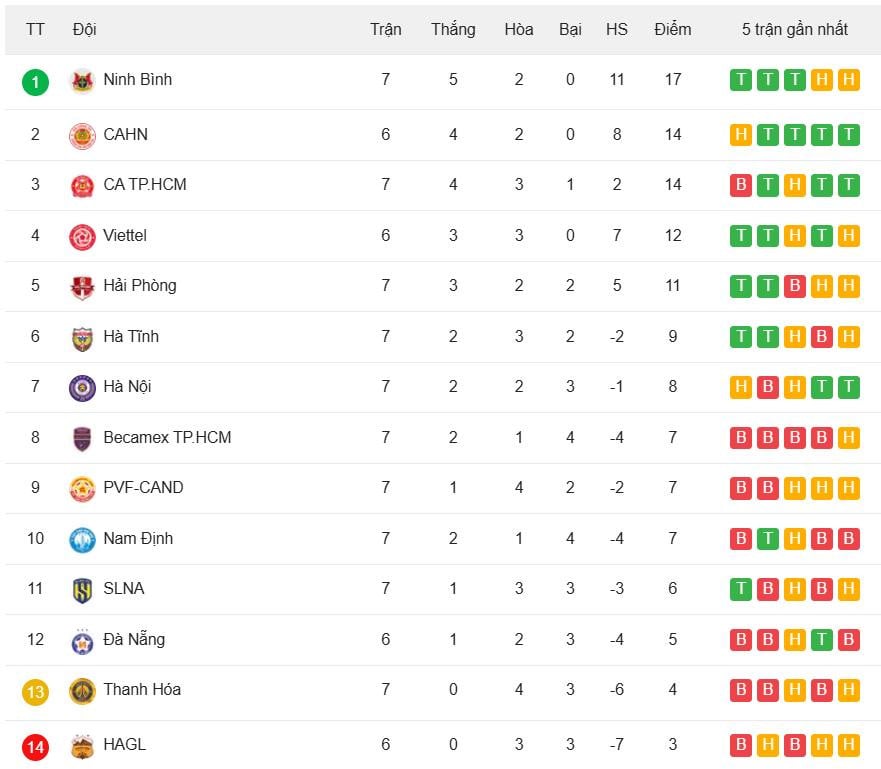Click CAHN's yellow H form result
881x769 pixels.
click(741, 135)
